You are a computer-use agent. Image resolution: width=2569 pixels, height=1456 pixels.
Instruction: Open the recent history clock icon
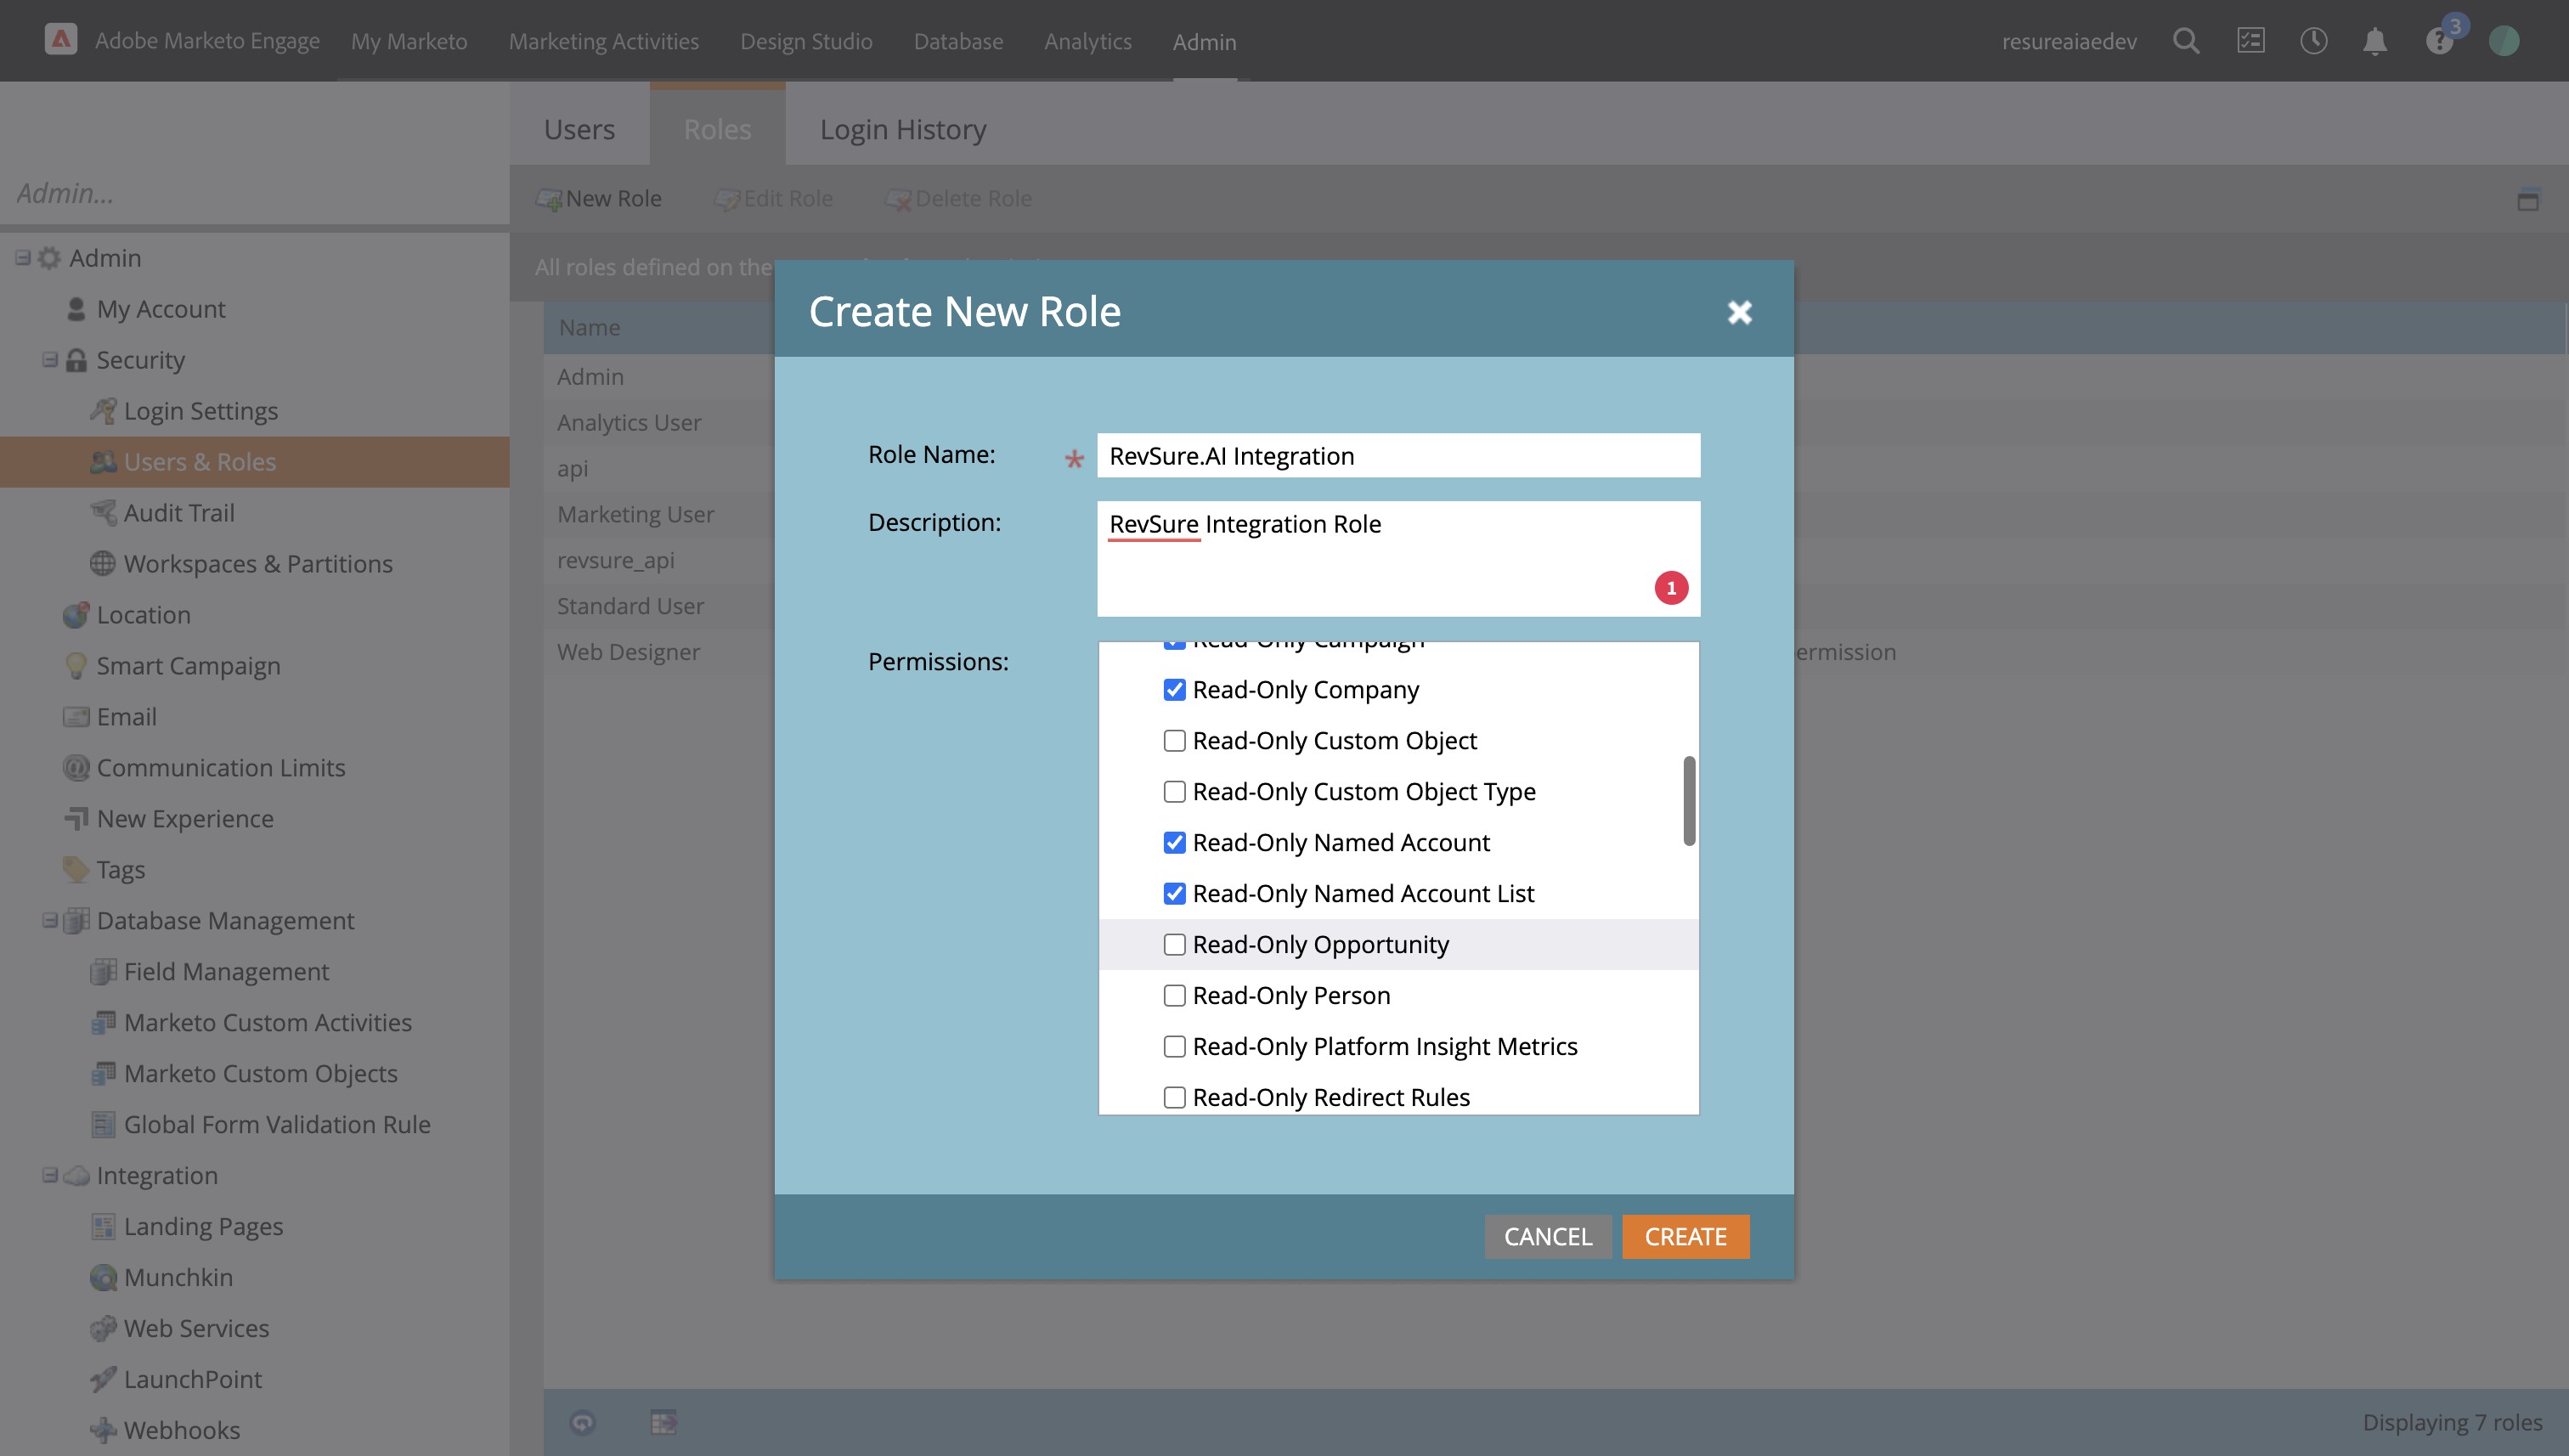(2313, 41)
